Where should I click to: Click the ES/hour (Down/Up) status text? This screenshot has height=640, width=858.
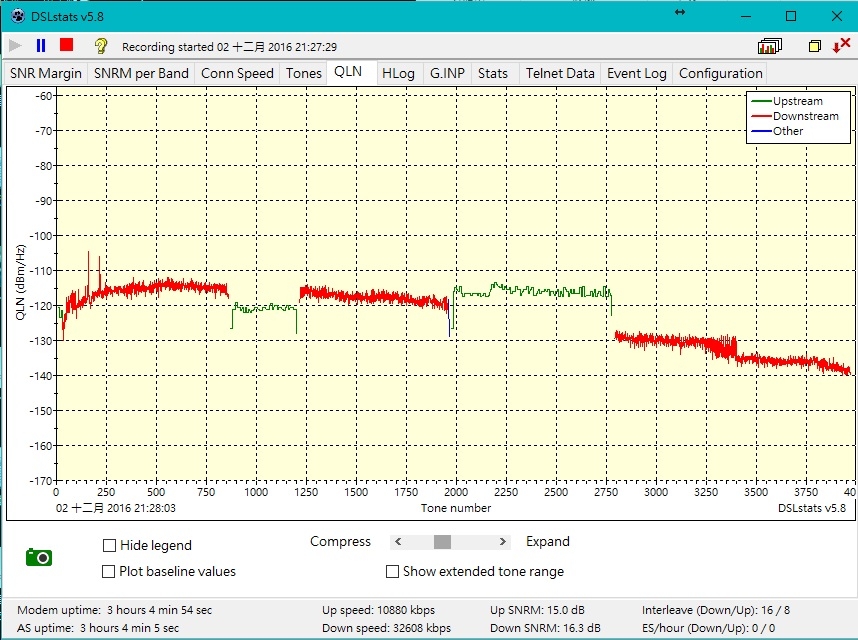(x=709, y=628)
